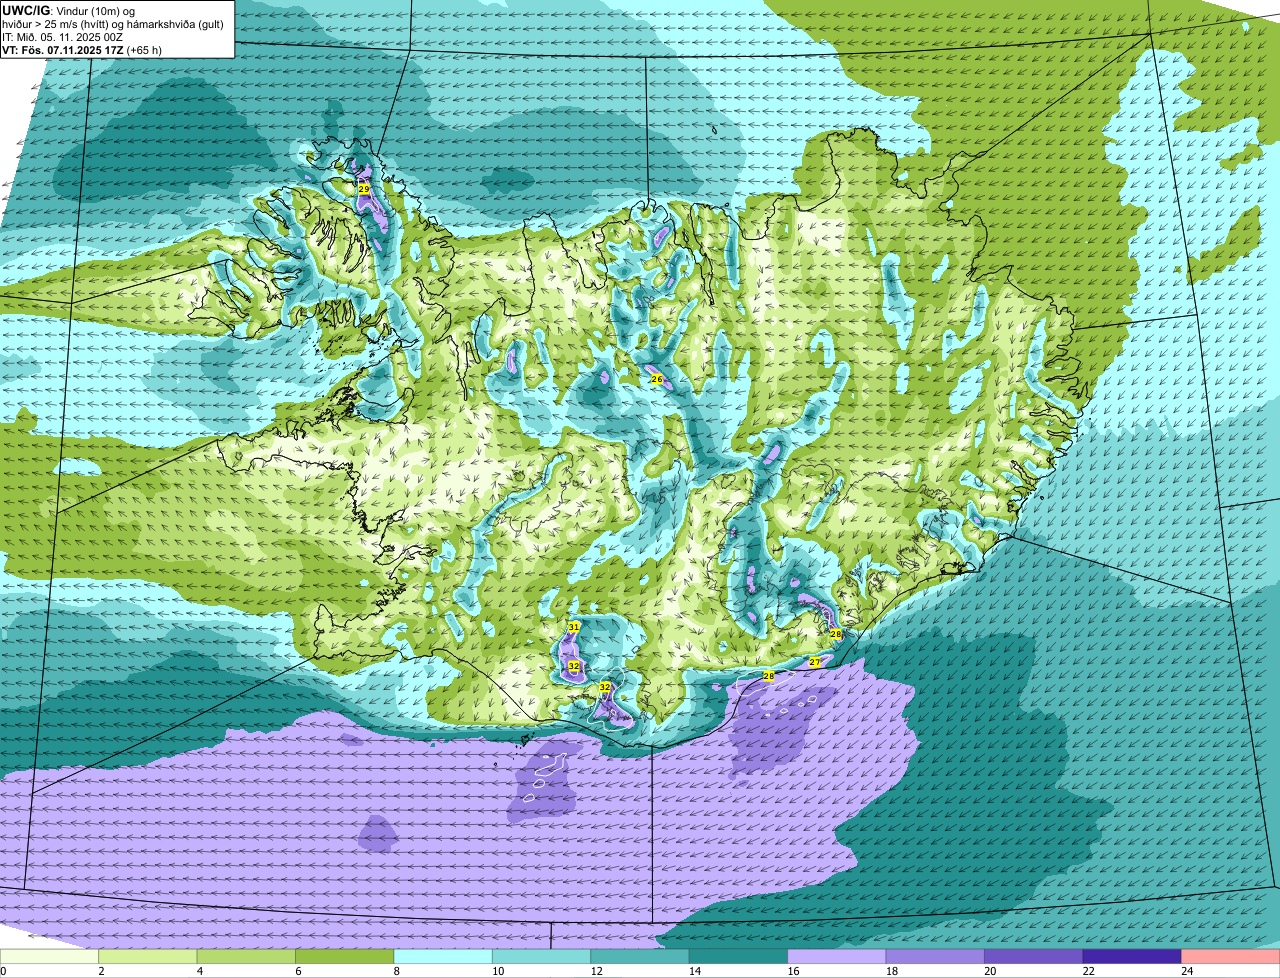This screenshot has width=1280, height=978.
Task: Click the yellow gust label 29
Action: [363, 189]
